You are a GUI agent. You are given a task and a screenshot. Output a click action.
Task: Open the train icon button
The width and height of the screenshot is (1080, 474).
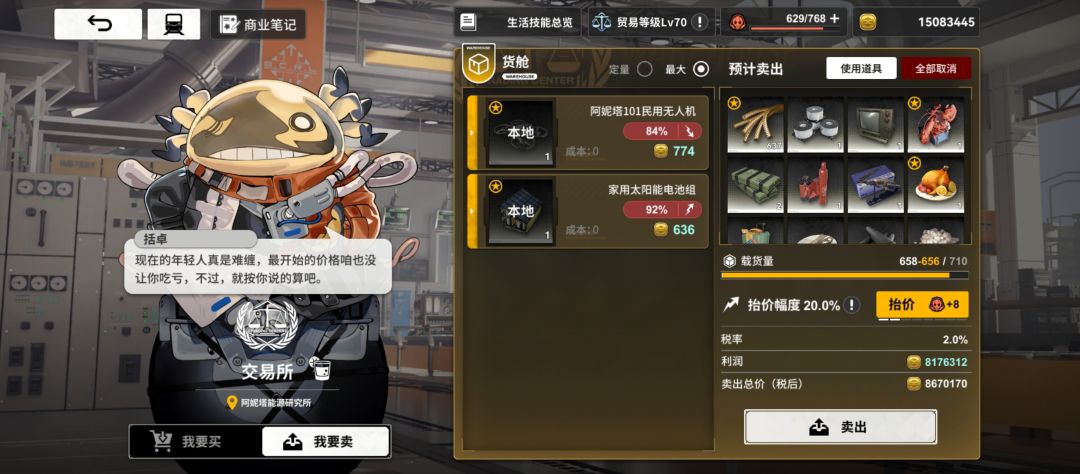click(x=174, y=24)
